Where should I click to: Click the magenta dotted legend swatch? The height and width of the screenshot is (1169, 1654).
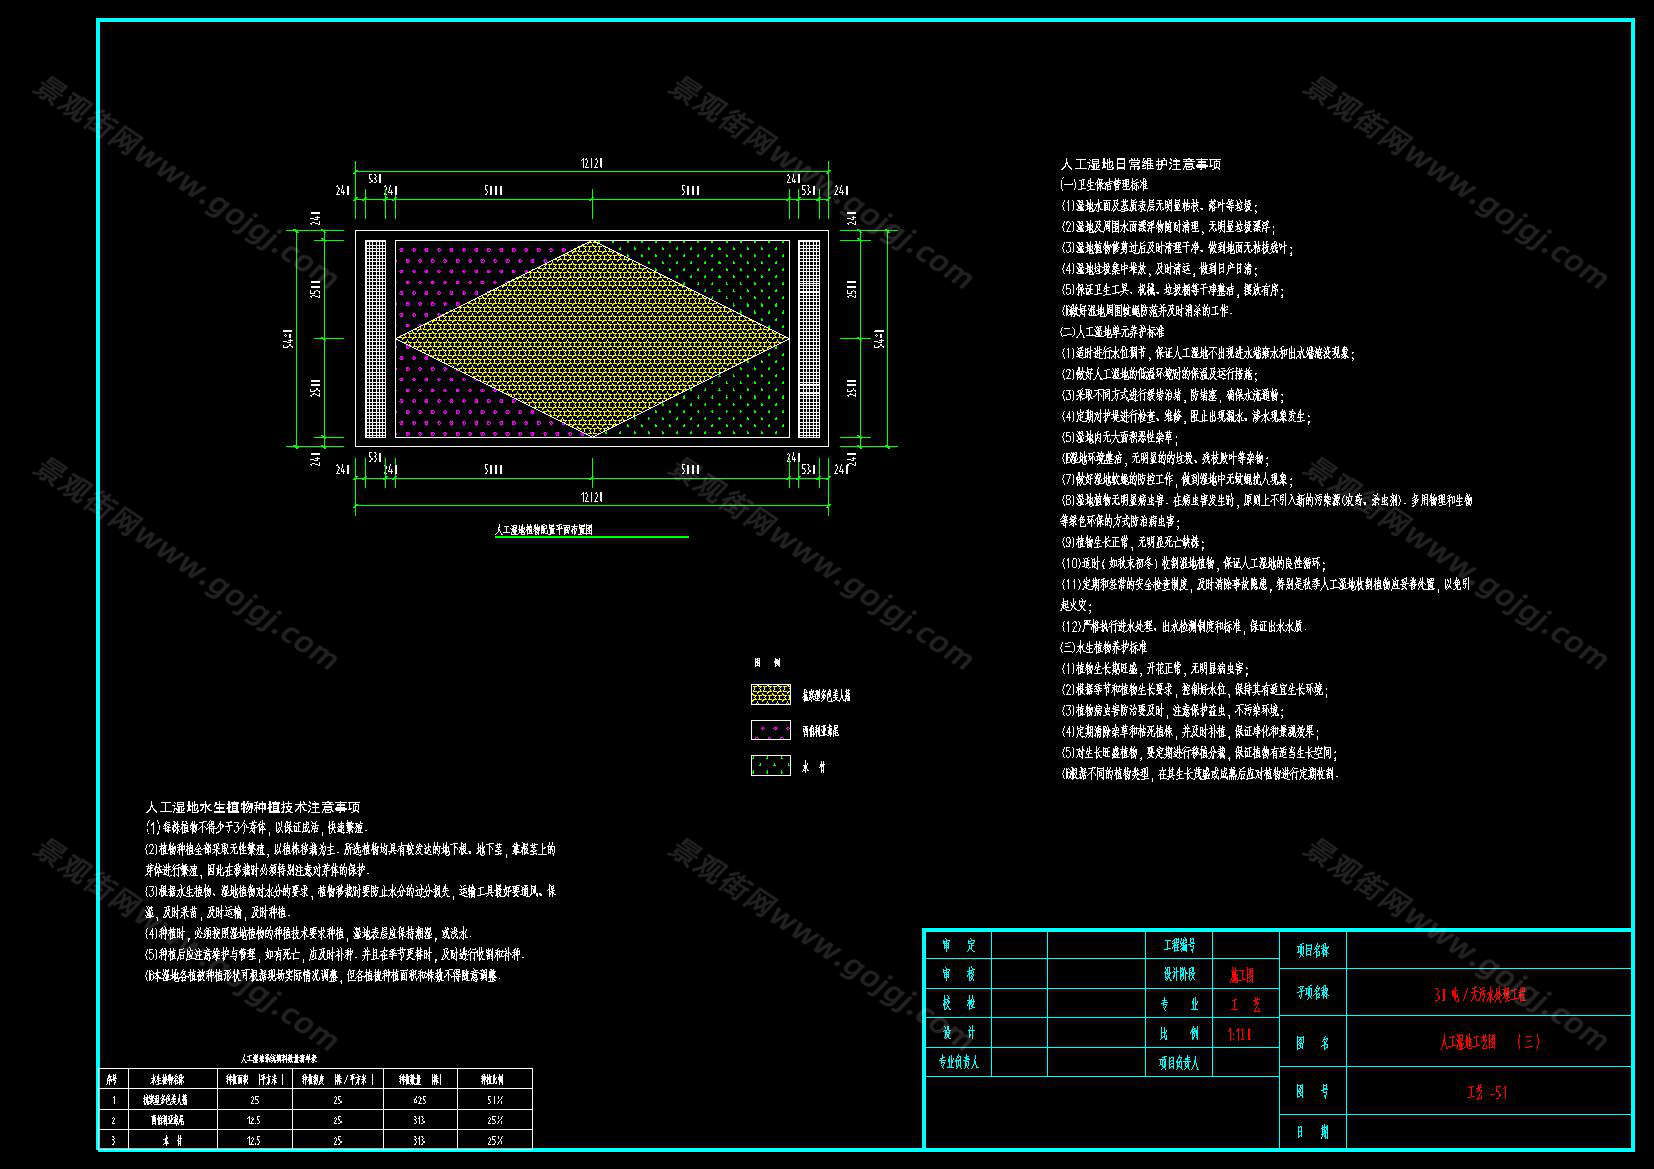[x=770, y=730]
